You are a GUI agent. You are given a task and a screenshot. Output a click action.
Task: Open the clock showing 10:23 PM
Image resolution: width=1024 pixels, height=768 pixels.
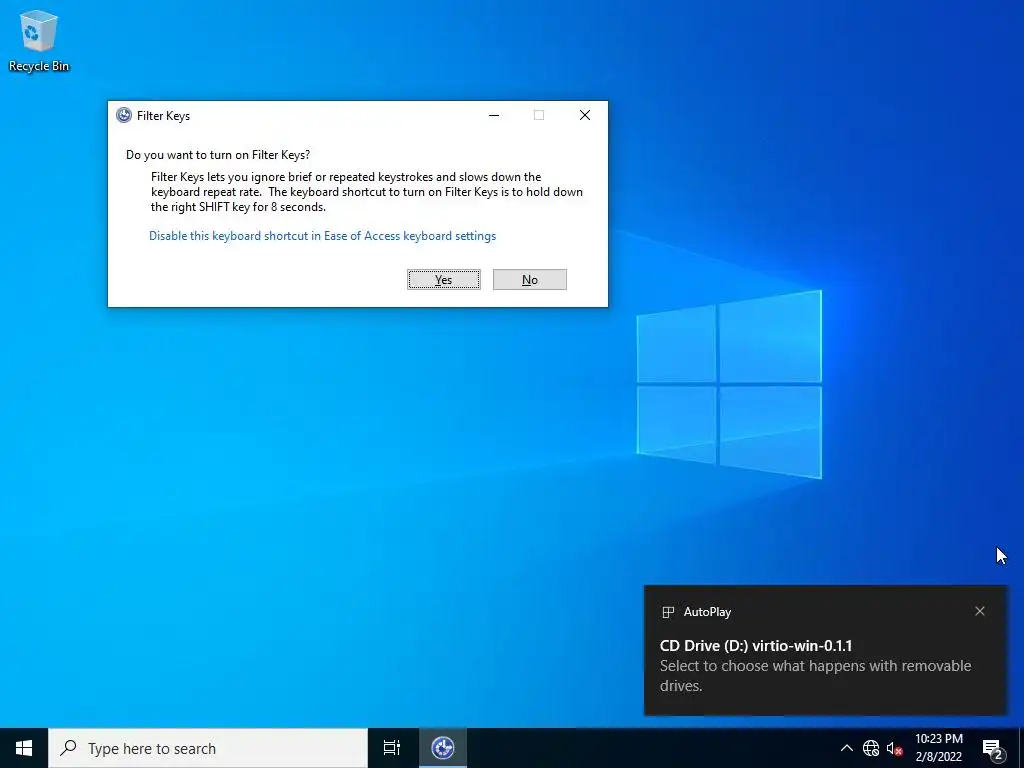click(x=938, y=748)
